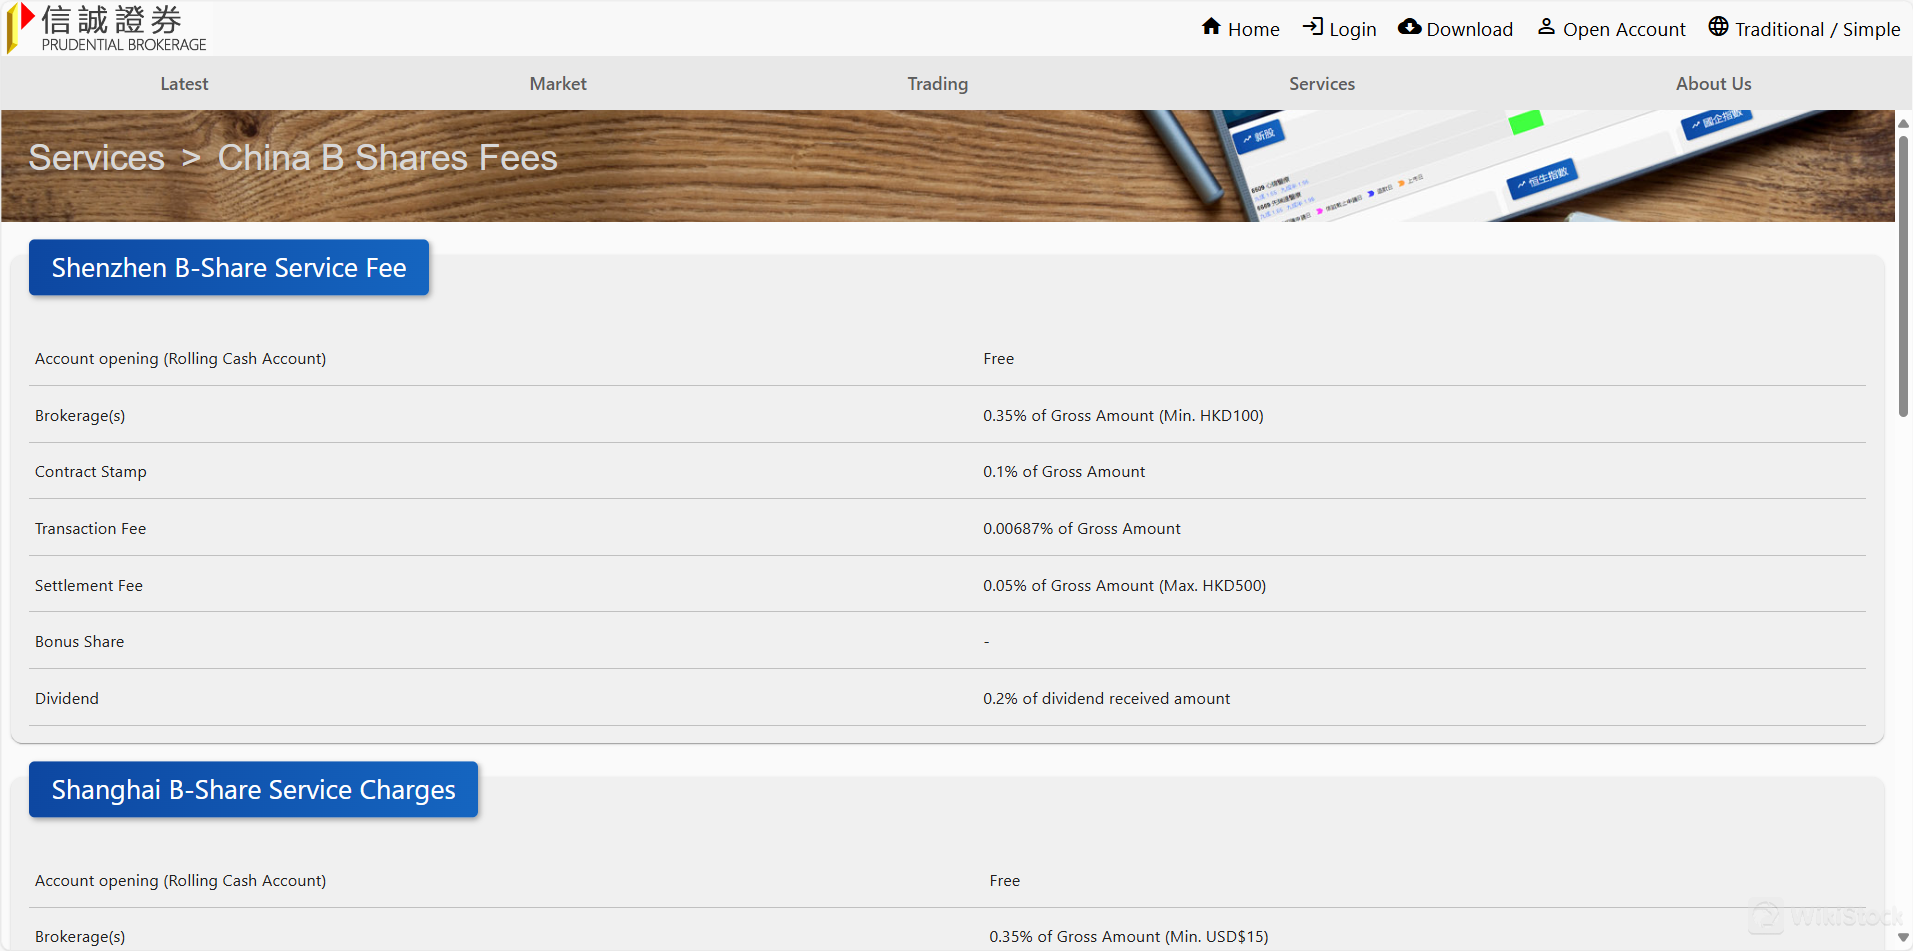Click the Prudential Brokerage logo
The width and height of the screenshot is (1913, 951).
click(x=108, y=28)
